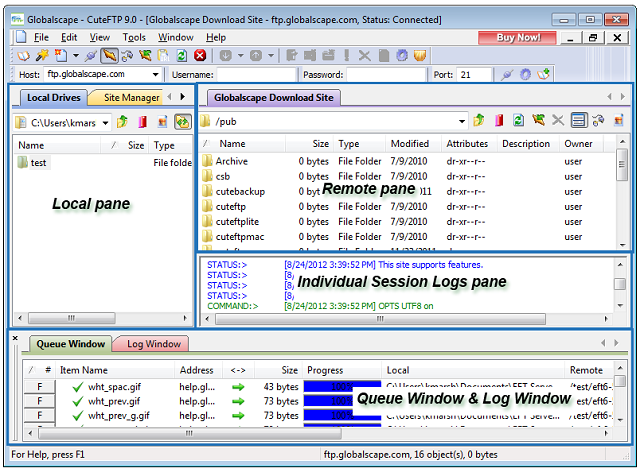Viewport: 640px width, 472px height.
Task: Click the green Refresh icon in main toolbar
Action: pyautogui.click(x=182, y=56)
